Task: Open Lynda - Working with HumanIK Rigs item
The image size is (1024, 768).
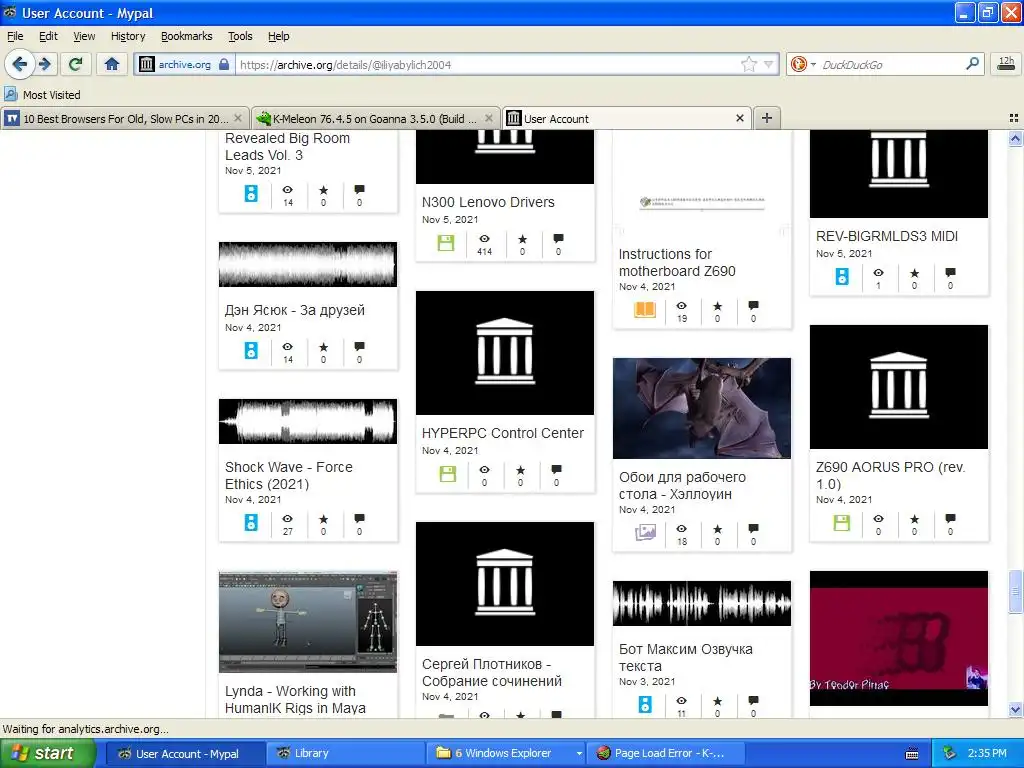Action: click(x=295, y=699)
